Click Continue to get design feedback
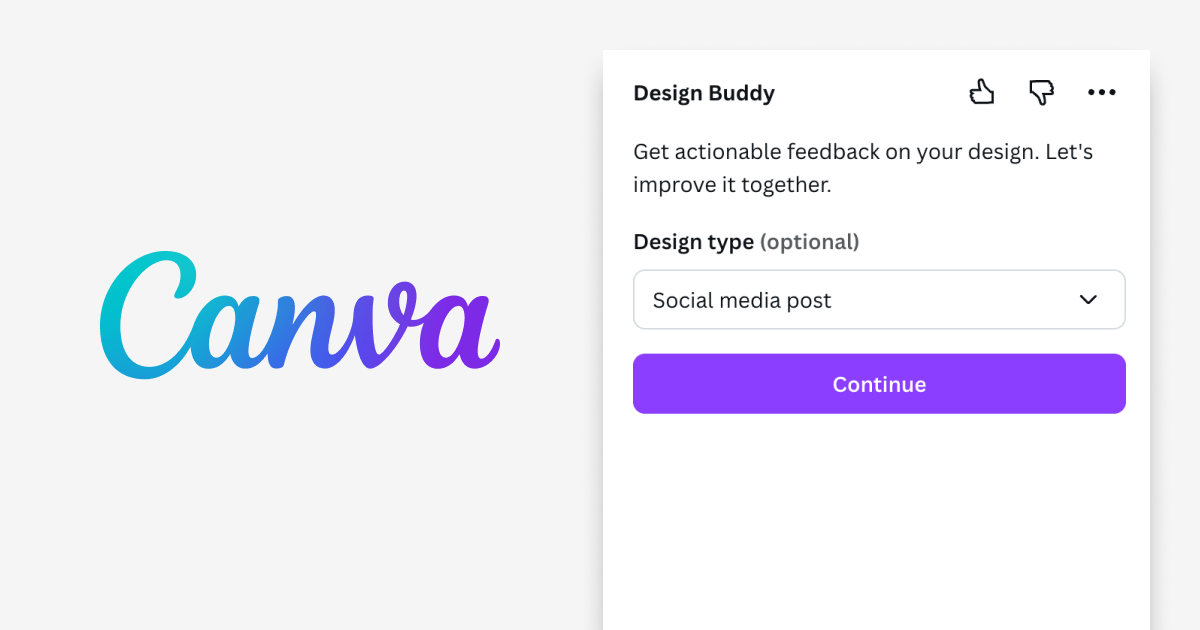The width and height of the screenshot is (1200, 630). click(x=879, y=383)
